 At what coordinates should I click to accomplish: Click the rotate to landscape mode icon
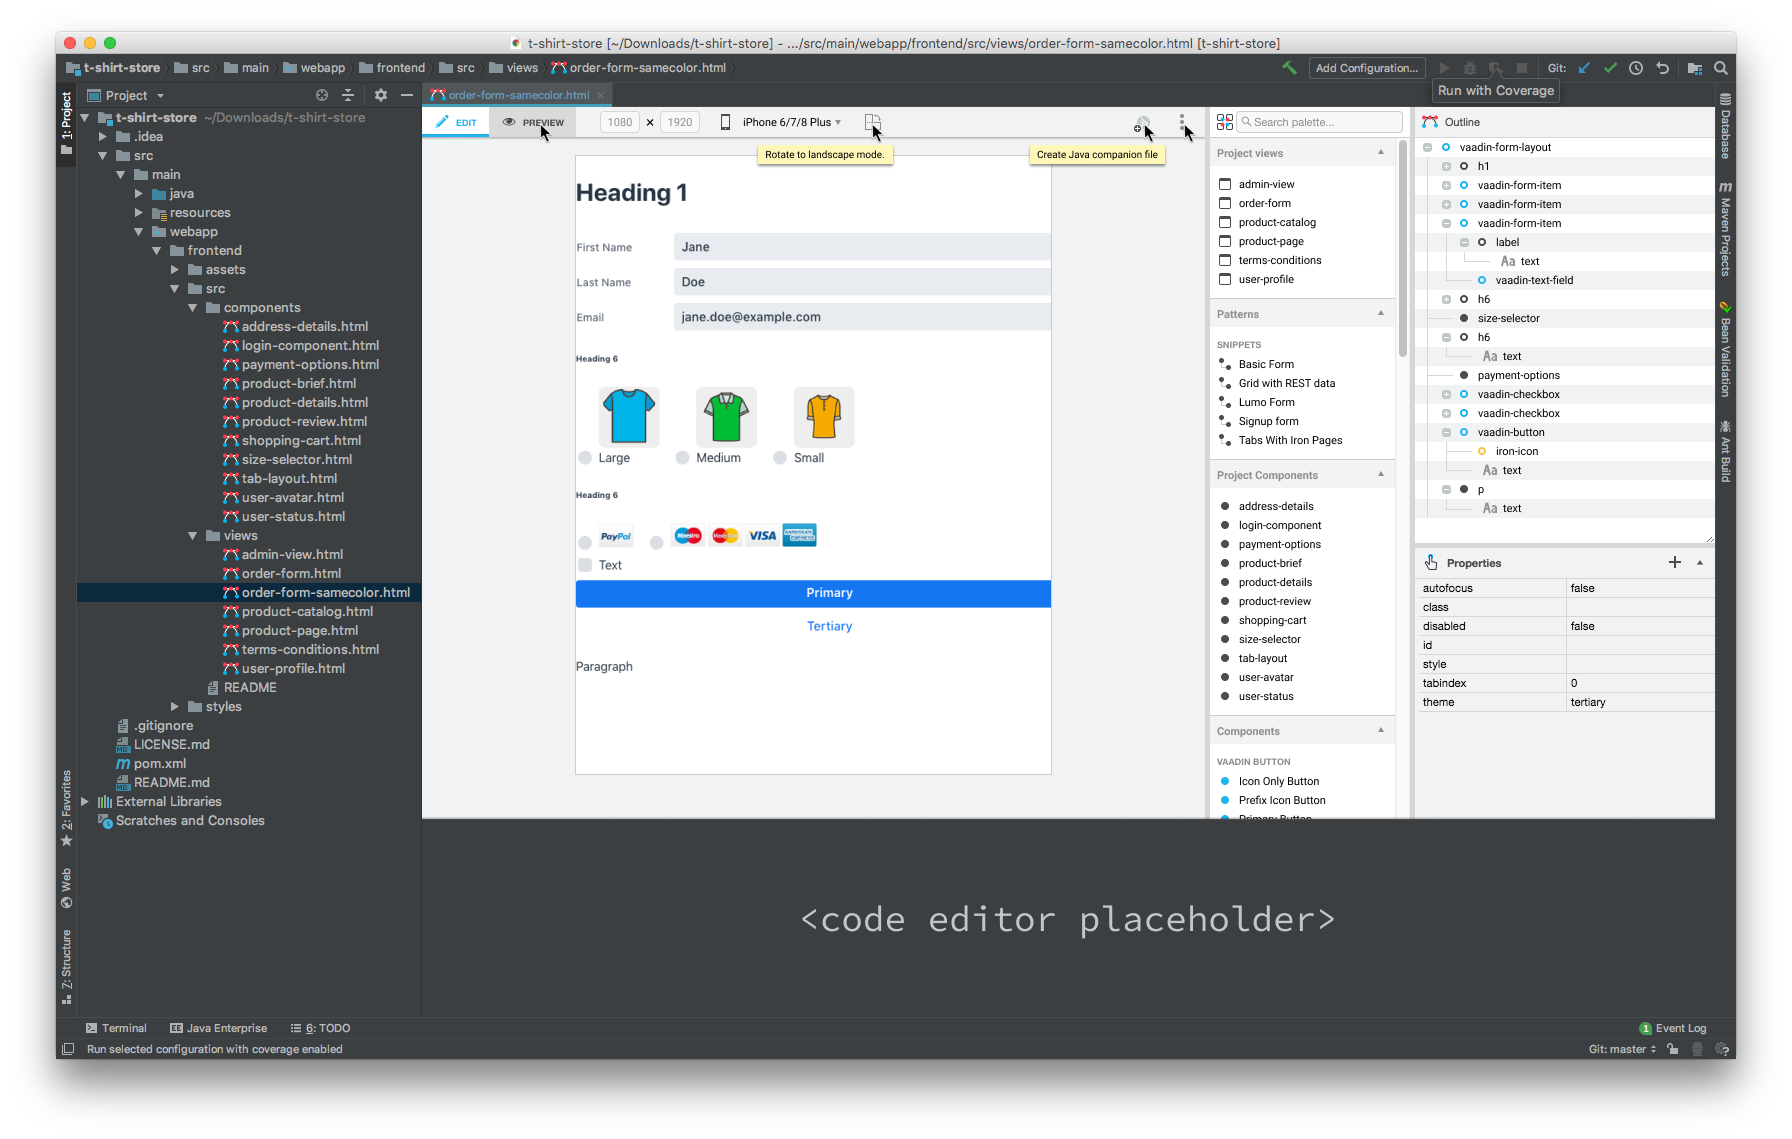click(872, 122)
